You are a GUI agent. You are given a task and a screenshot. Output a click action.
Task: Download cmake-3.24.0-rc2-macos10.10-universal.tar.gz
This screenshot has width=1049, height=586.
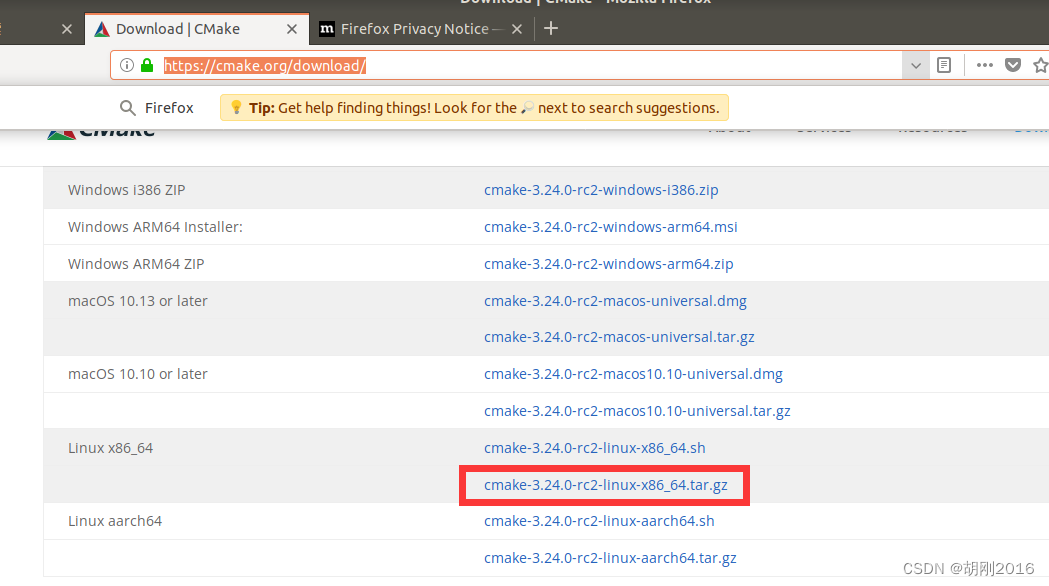[x=637, y=411]
